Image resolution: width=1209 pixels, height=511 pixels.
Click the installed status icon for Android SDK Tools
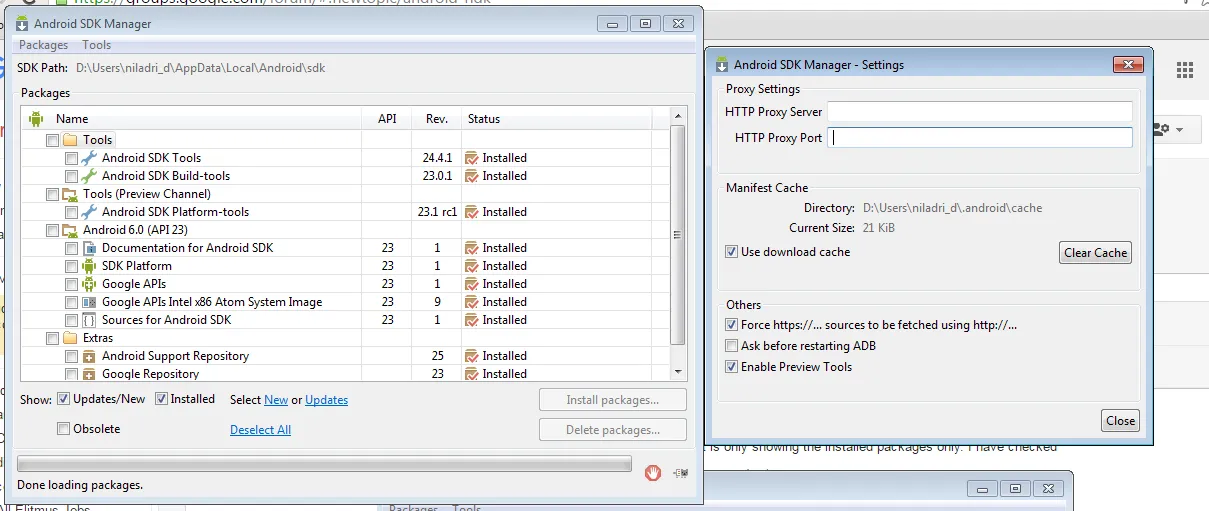pyautogui.click(x=472, y=158)
